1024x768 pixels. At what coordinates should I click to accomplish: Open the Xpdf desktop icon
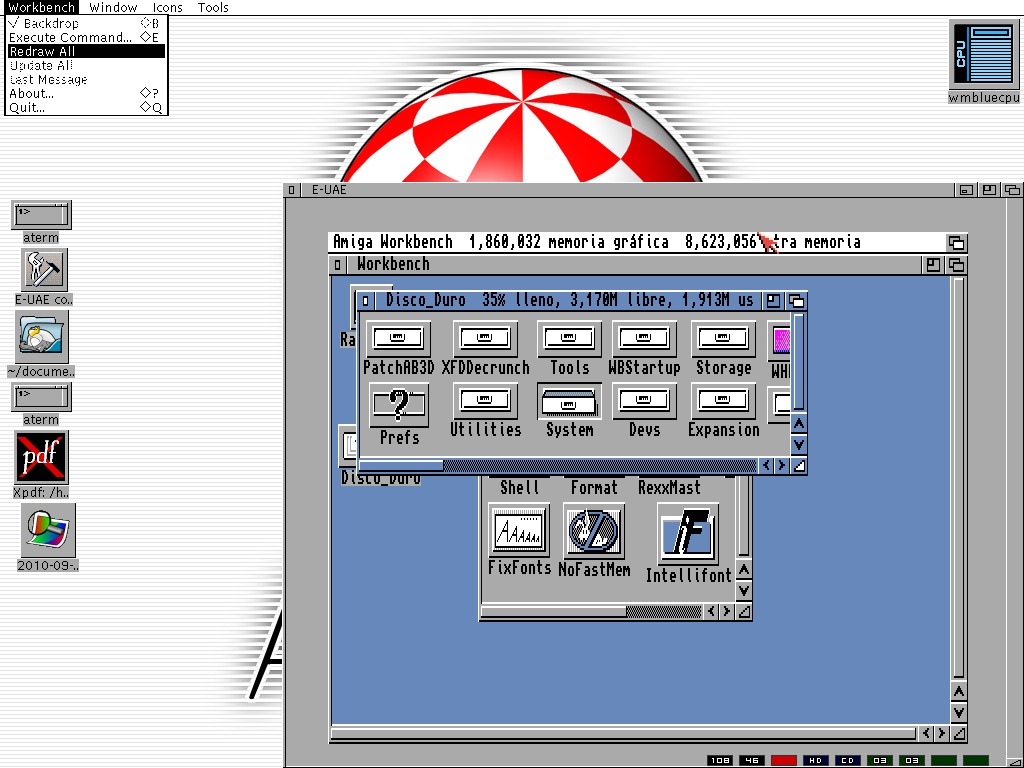coord(41,457)
